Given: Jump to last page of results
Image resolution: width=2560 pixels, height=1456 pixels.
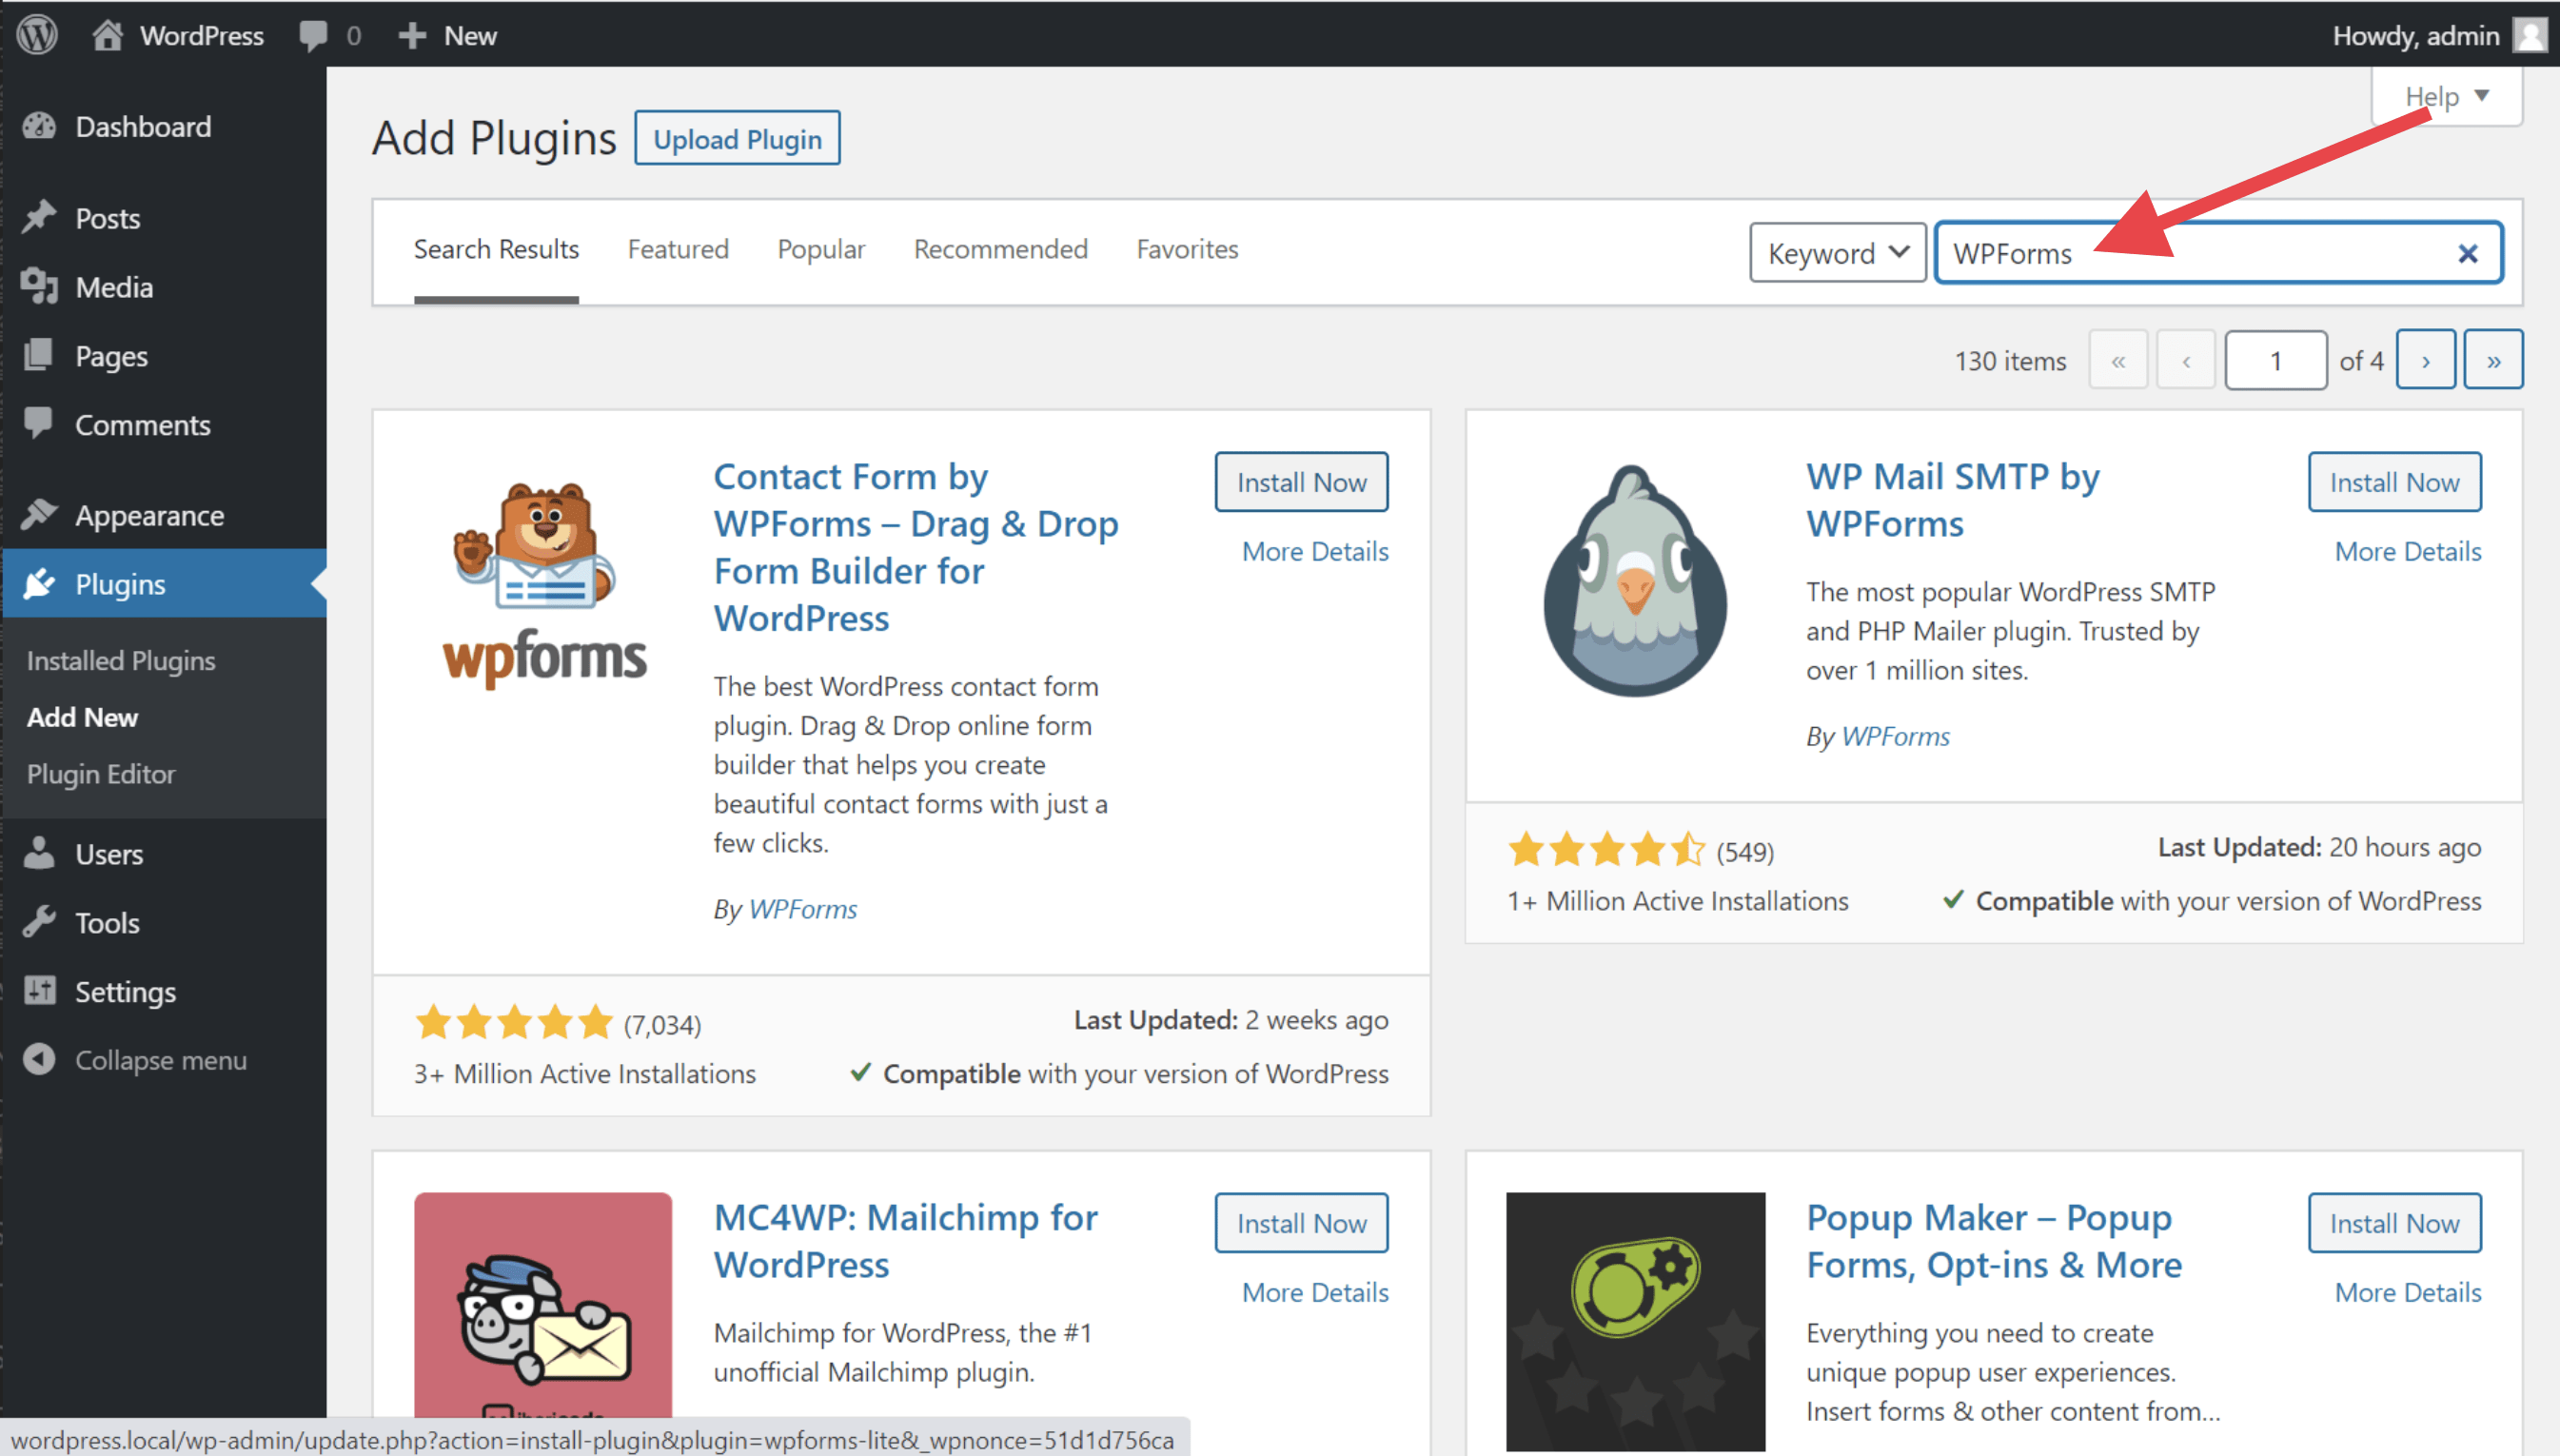Looking at the screenshot, I should 2493,360.
